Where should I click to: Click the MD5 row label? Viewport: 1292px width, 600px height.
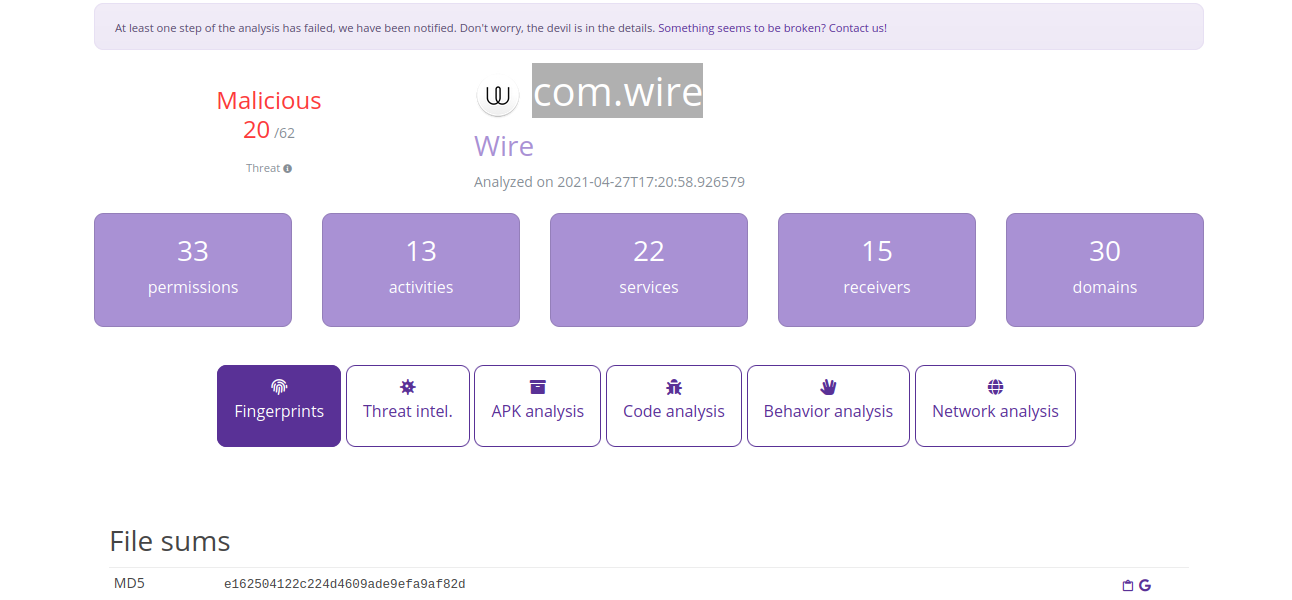point(129,584)
